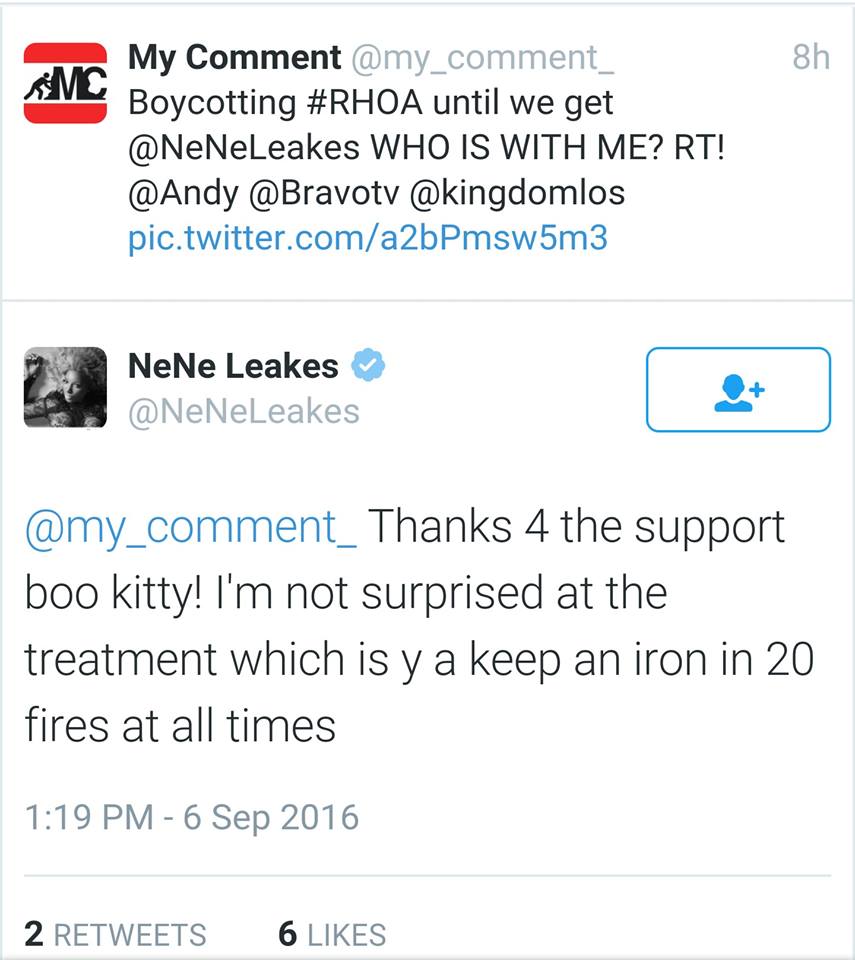This screenshot has width=855, height=960.
Task: Click the 1:19 PM - 6 Sep 2016 timestamp
Action: [190, 817]
